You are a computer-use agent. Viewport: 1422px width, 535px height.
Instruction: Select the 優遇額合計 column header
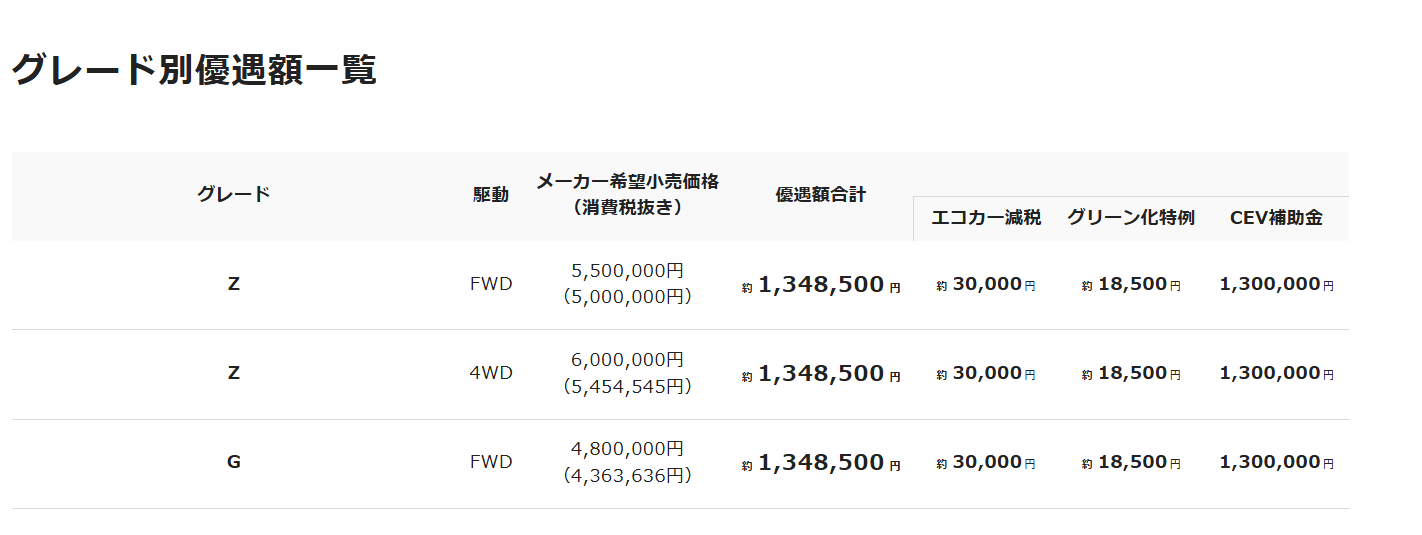click(x=820, y=195)
